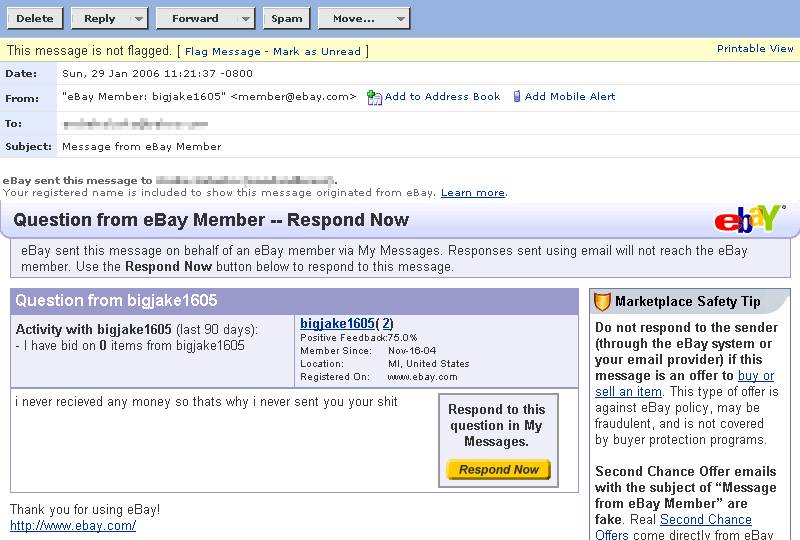Visit http://www.ebay.com/ link
Image resolution: width=800 pixels, height=540 pixels.
click(73, 526)
